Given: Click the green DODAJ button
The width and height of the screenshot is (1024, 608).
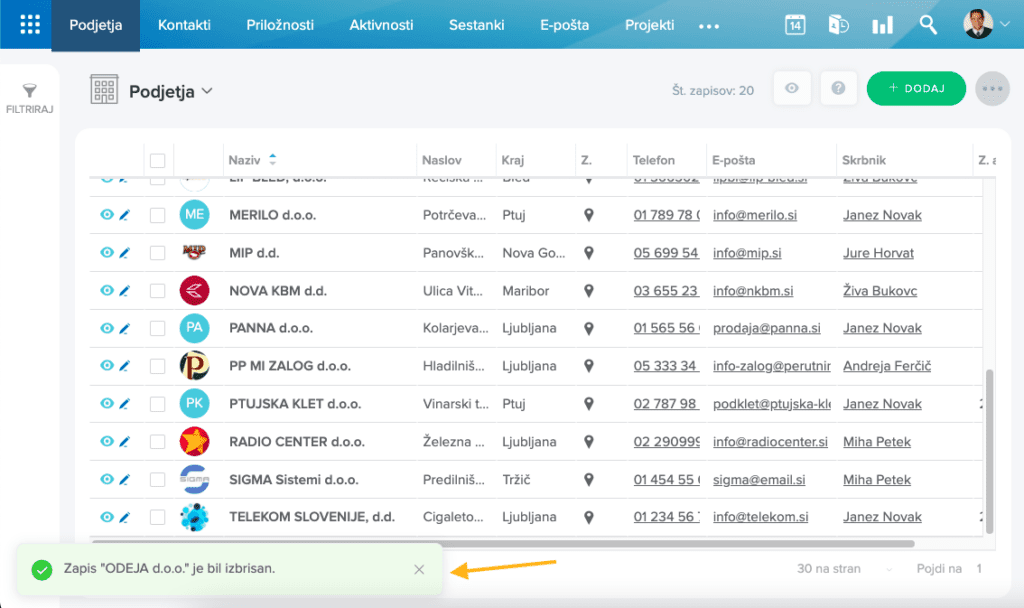Looking at the screenshot, I should [916, 88].
